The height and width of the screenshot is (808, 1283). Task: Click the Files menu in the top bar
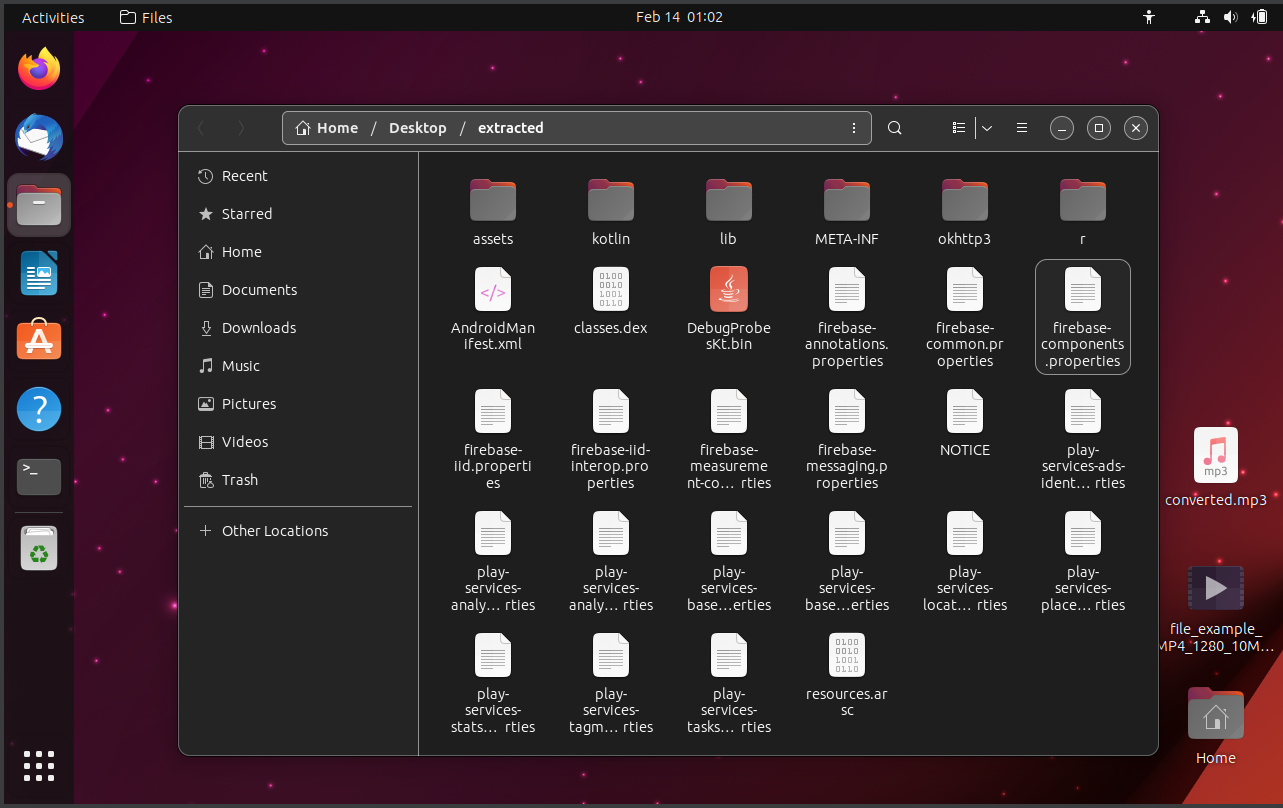[x=145, y=16]
